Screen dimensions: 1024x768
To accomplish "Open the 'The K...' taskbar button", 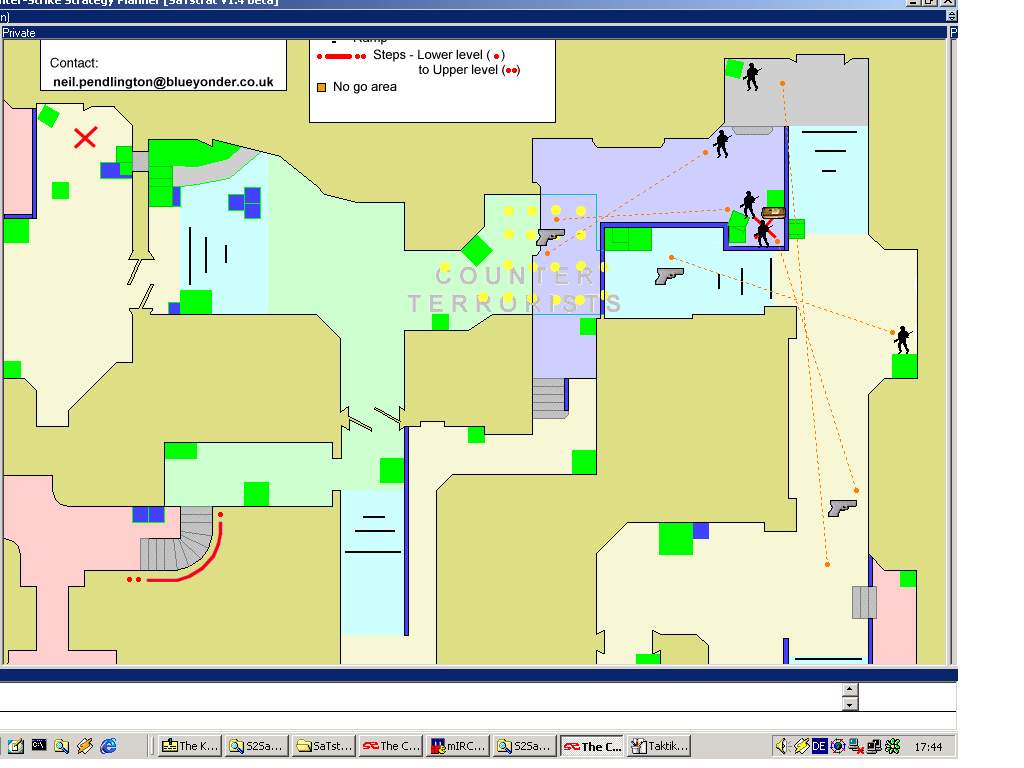I will tap(190, 746).
